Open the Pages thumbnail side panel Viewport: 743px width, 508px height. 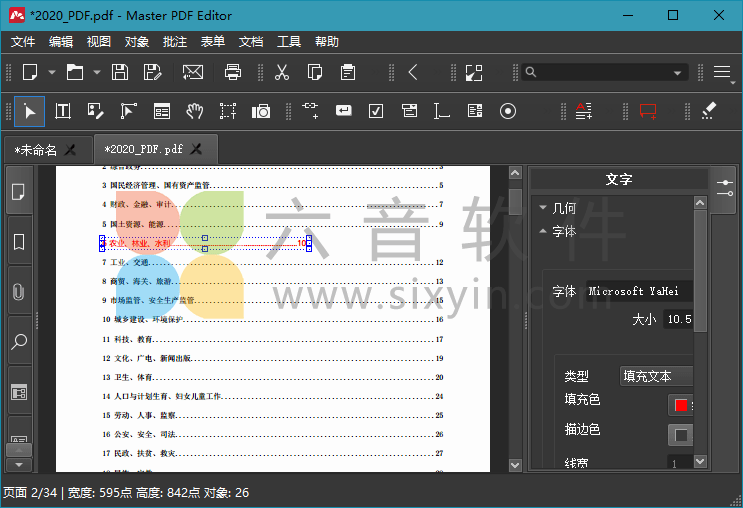(x=19, y=192)
